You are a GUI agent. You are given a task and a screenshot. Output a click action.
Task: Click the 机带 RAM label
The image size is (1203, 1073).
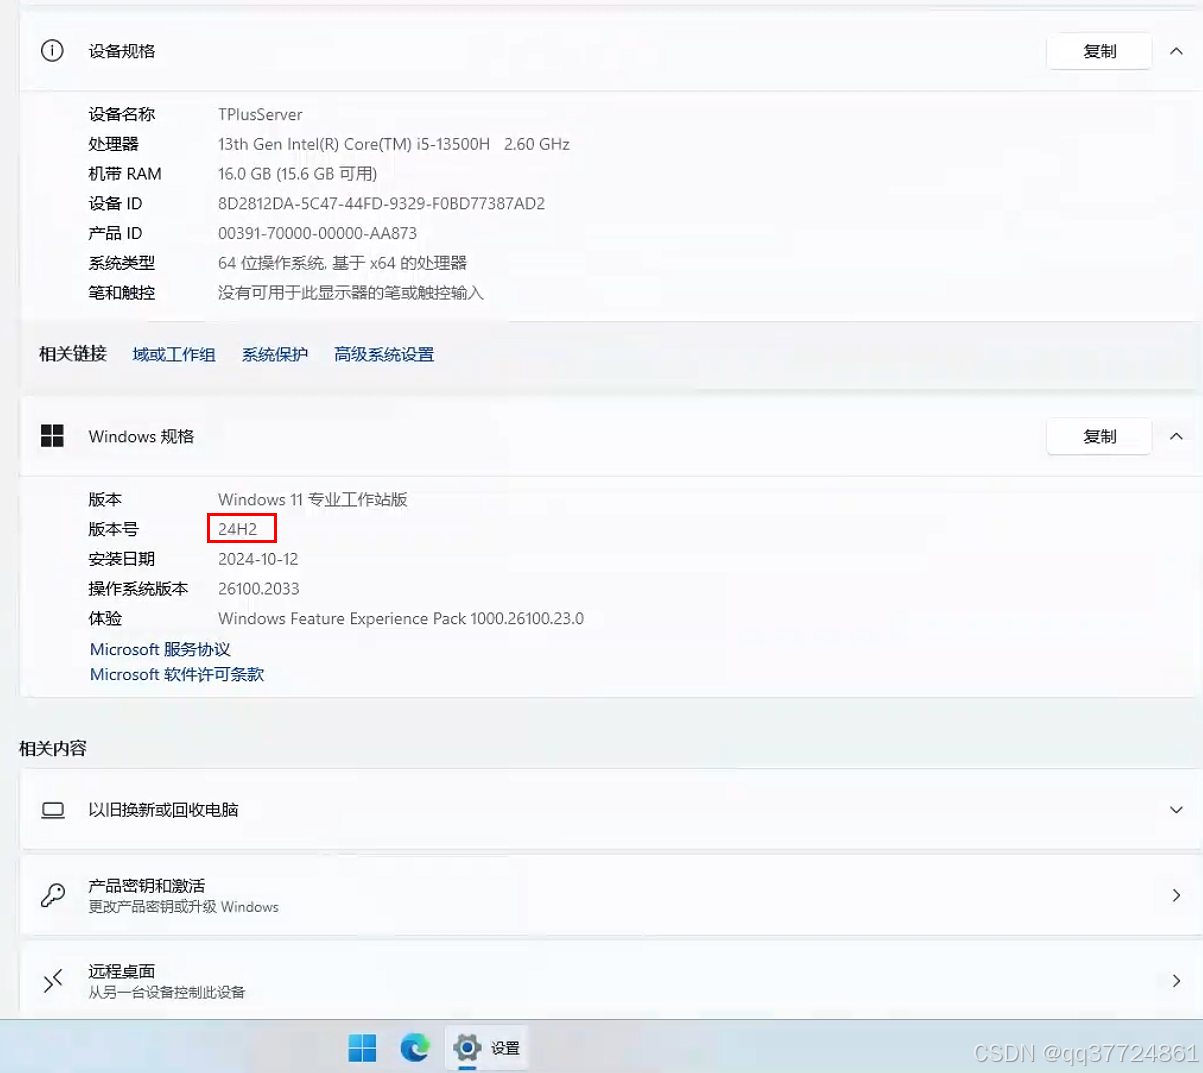coord(125,174)
